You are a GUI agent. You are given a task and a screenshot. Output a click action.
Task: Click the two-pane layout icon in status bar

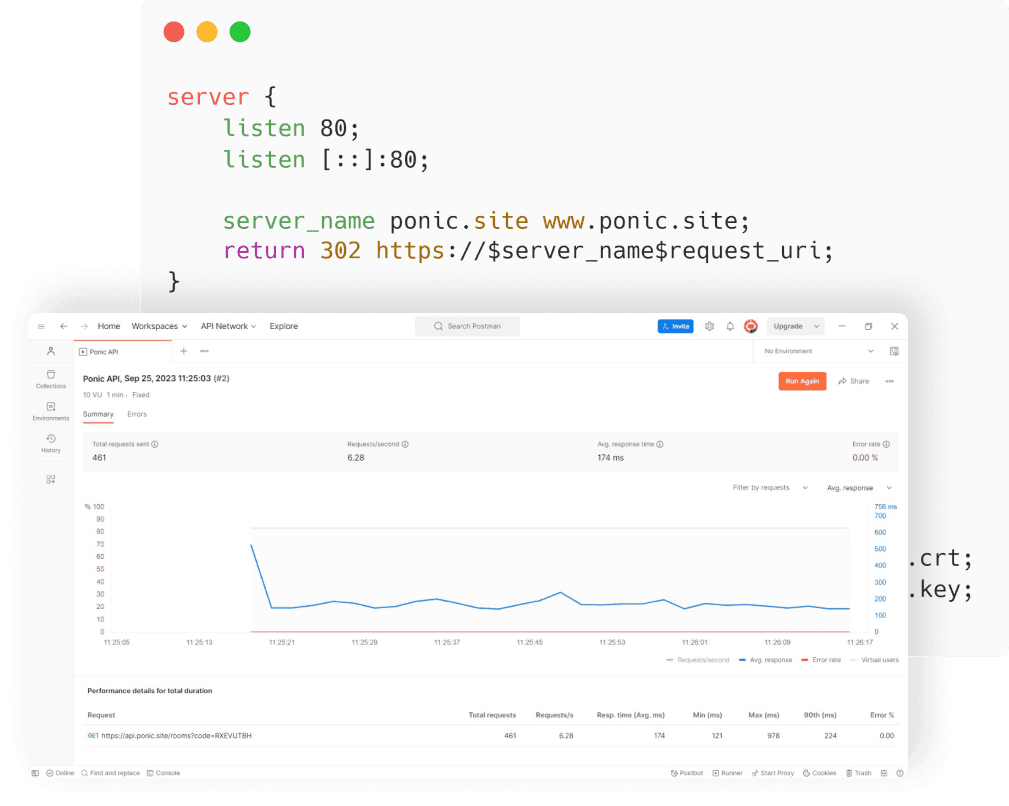tap(884, 773)
